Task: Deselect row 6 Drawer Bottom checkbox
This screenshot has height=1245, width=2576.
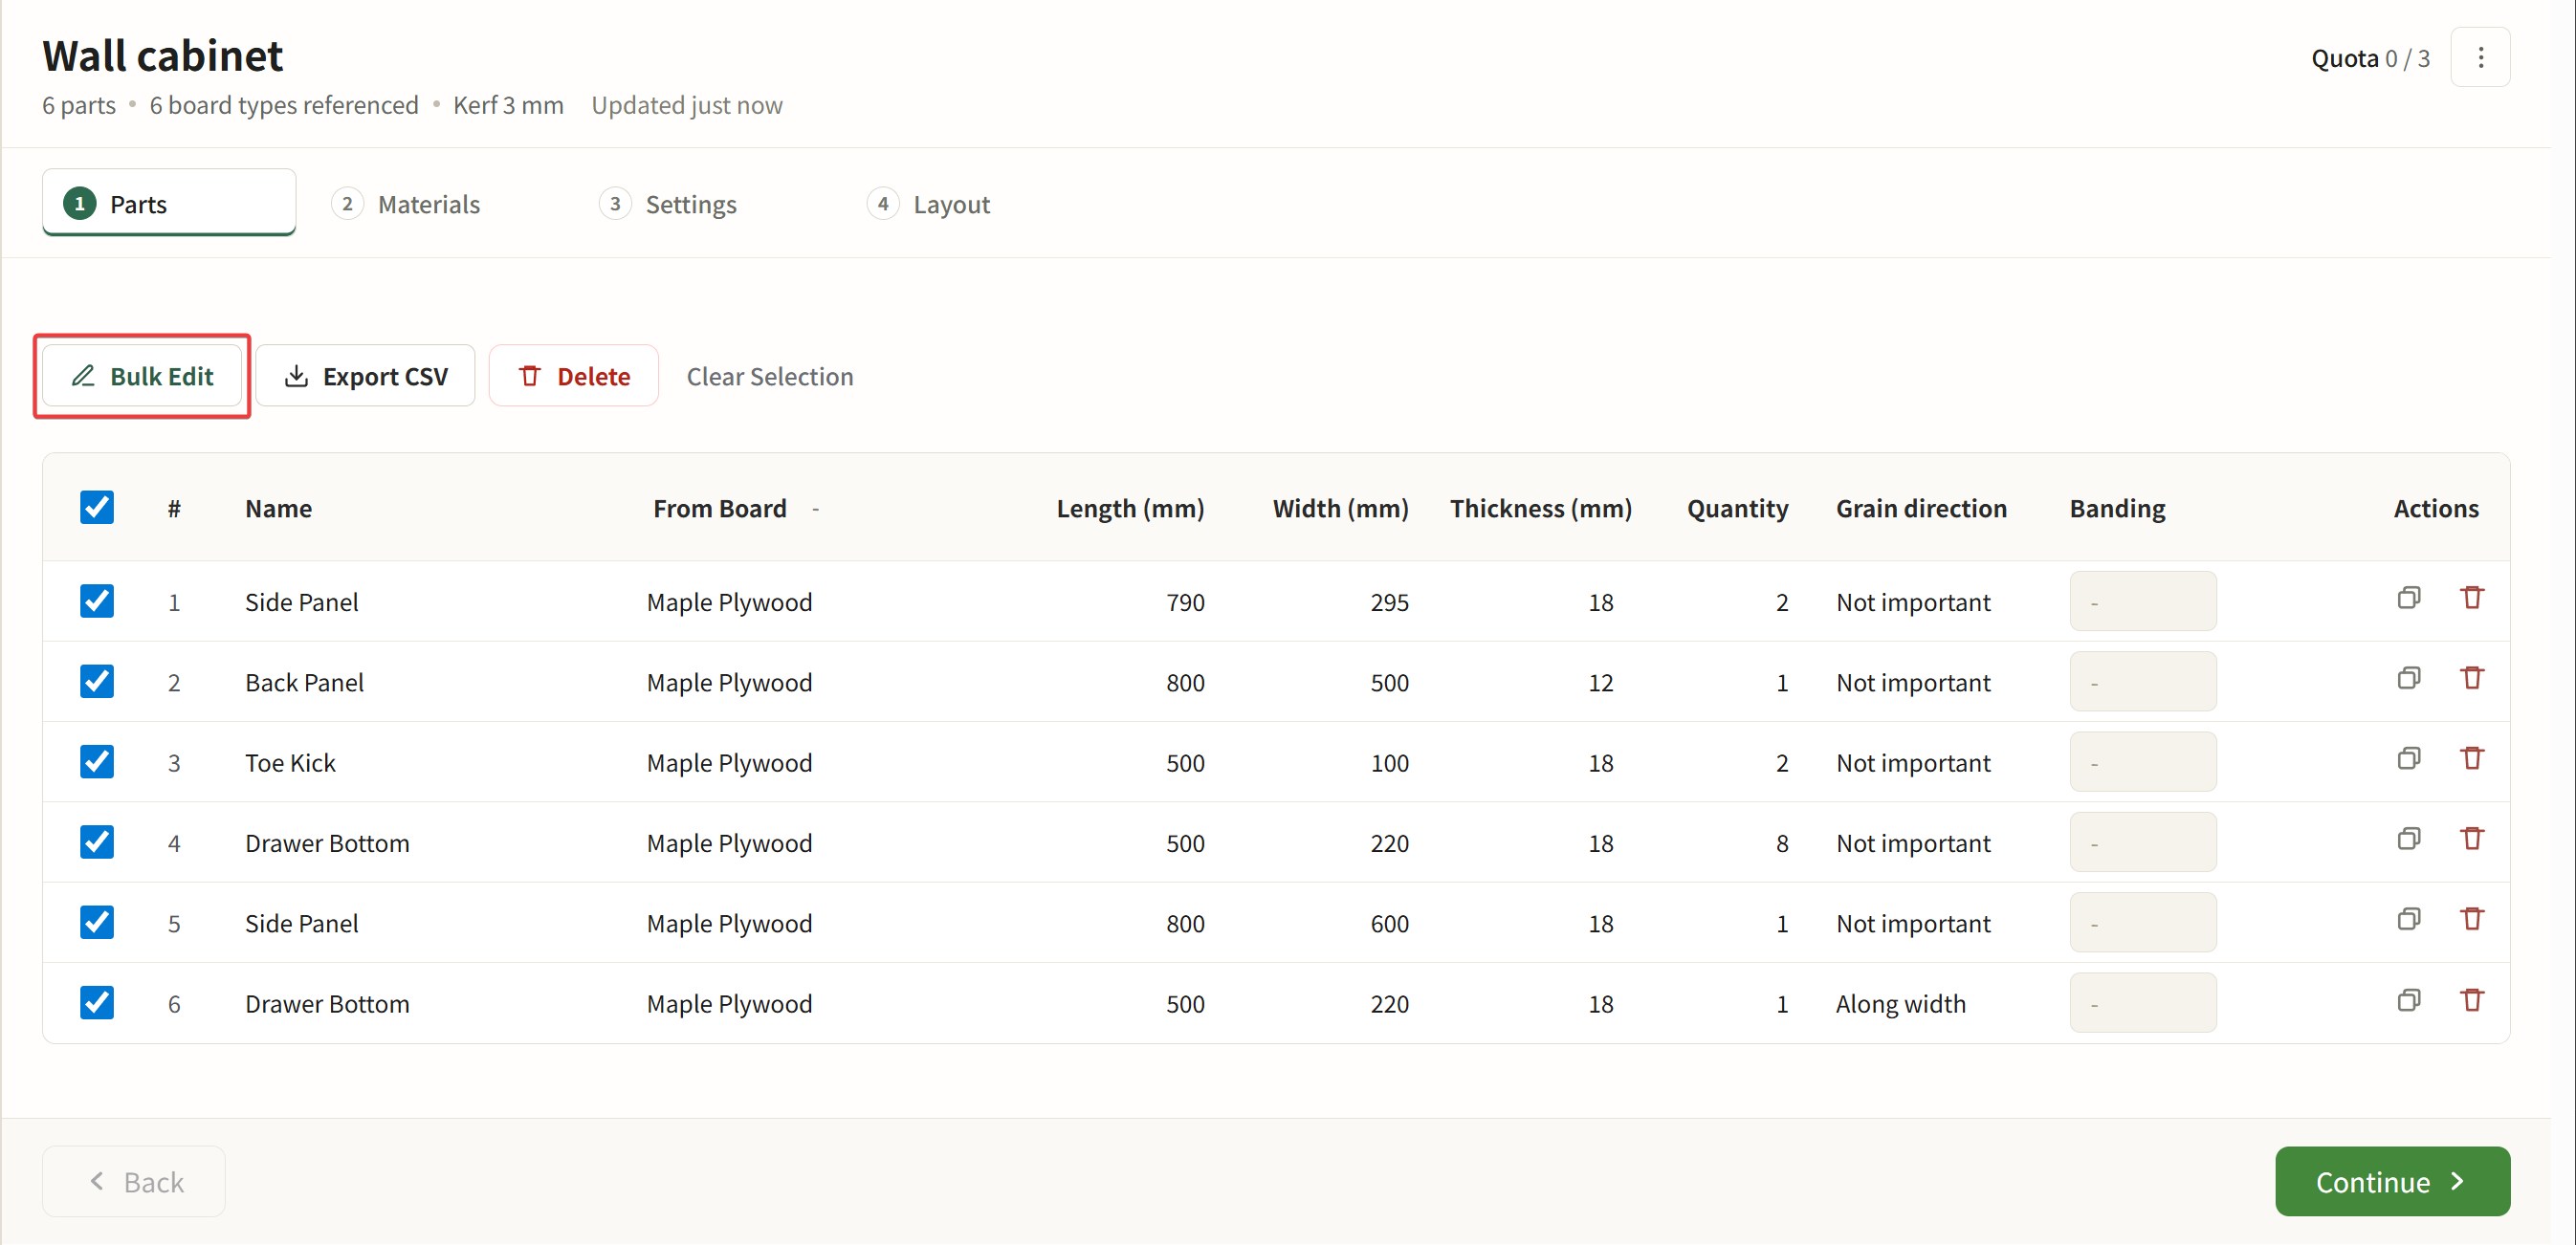Action: (x=97, y=1003)
